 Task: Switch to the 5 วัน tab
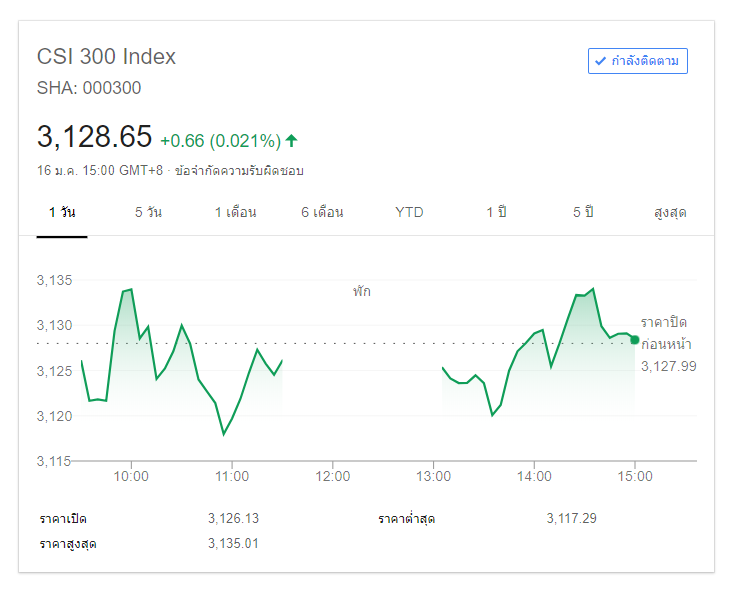148,212
